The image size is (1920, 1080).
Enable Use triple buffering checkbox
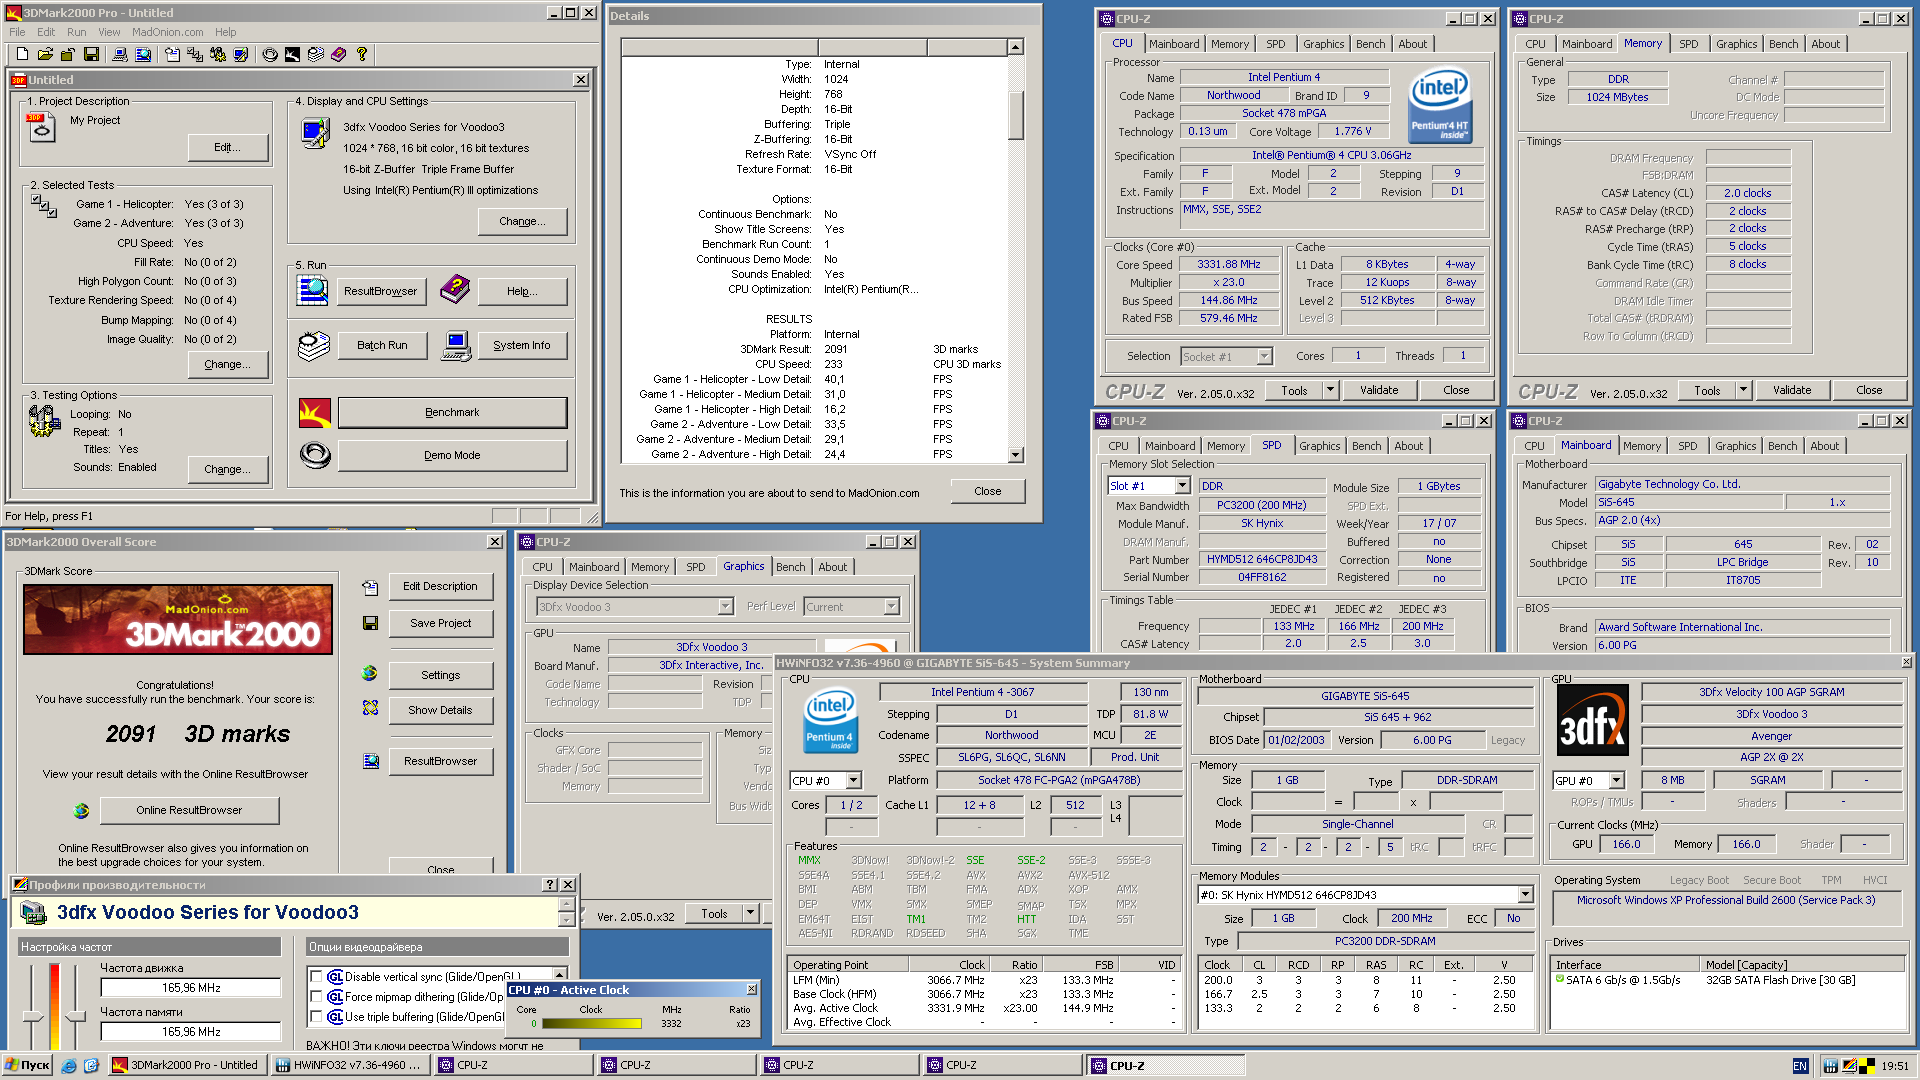coord(316,1017)
